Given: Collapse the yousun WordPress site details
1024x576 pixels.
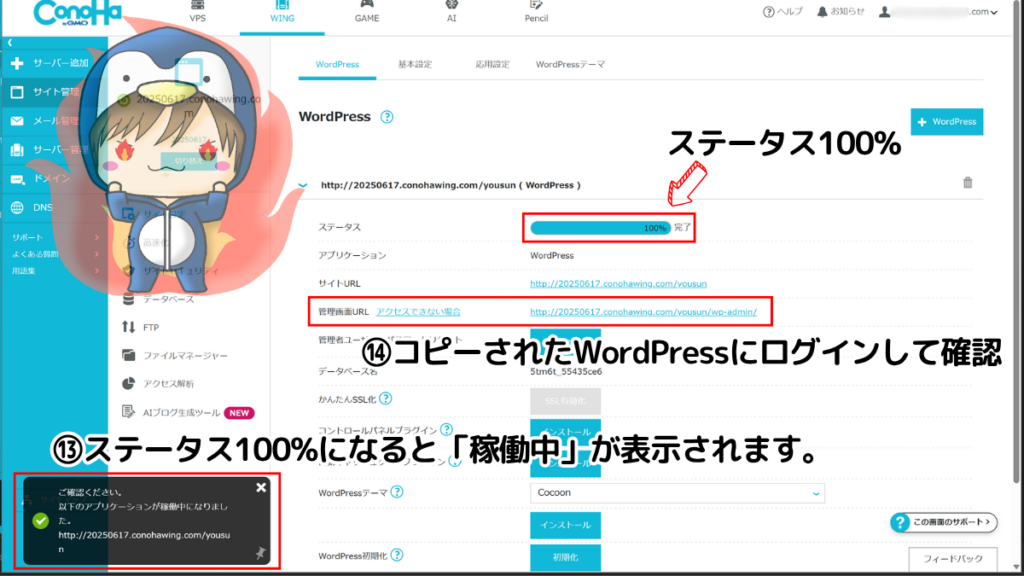Looking at the screenshot, I should [x=303, y=185].
